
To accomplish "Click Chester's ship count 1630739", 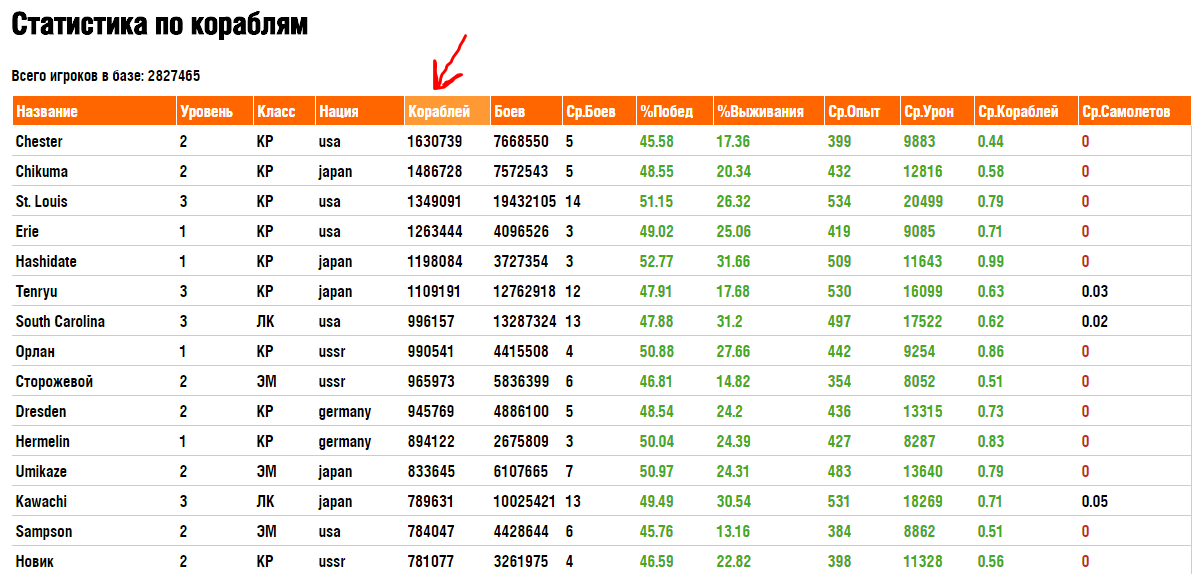I will coord(435,142).
